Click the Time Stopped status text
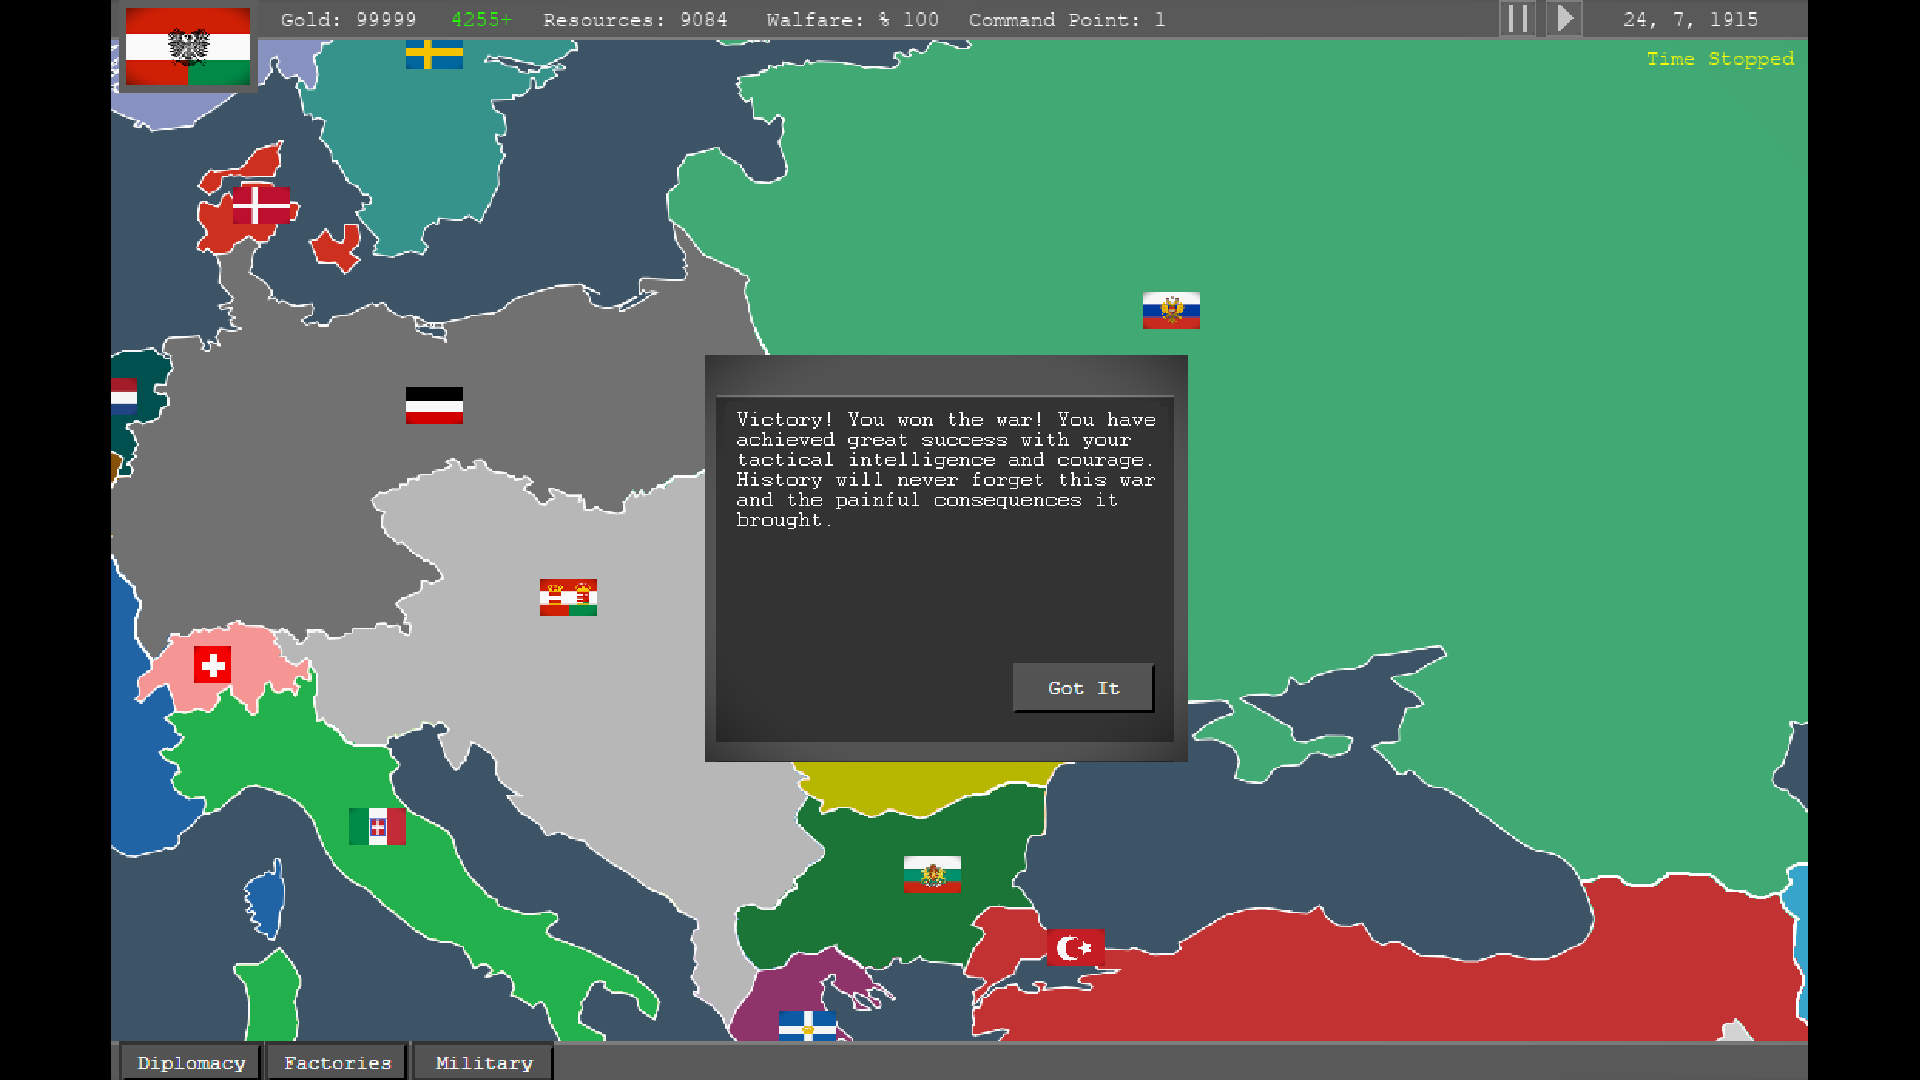This screenshot has width=1920, height=1080. tap(1720, 59)
